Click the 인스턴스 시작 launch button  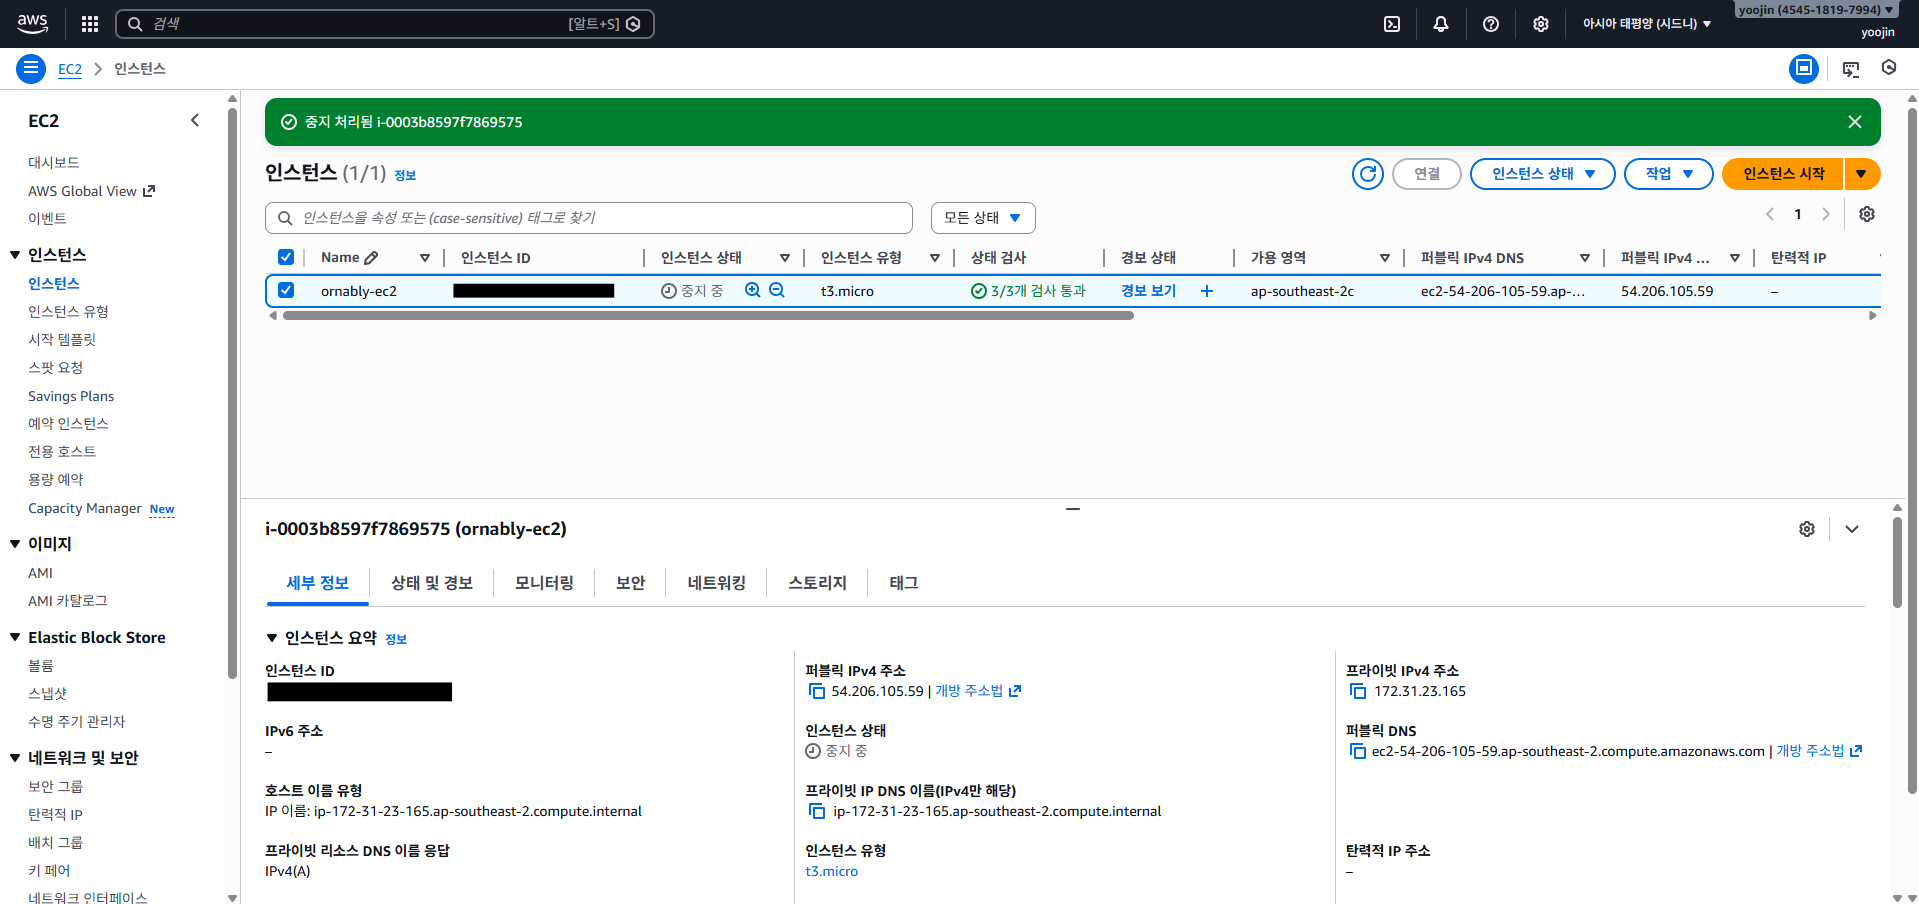pos(1783,174)
